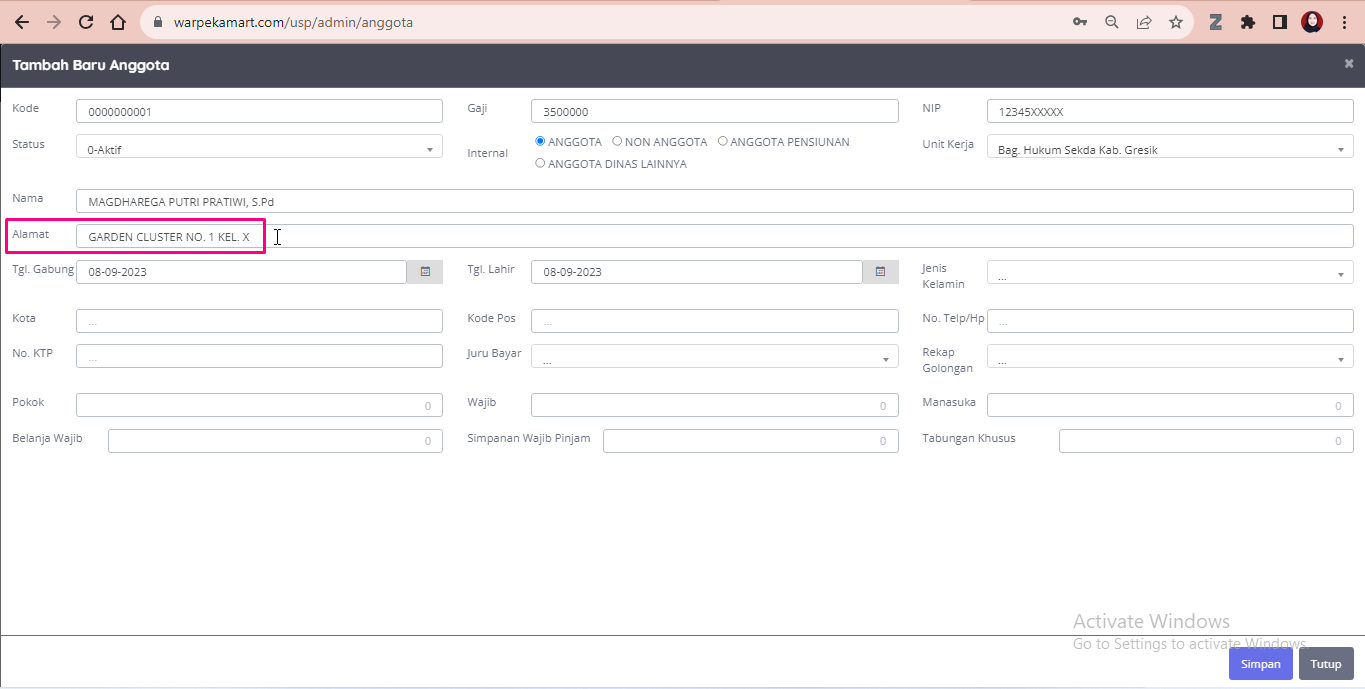Select the ANGGOTA PENSIUNAN radio option

point(723,141)
